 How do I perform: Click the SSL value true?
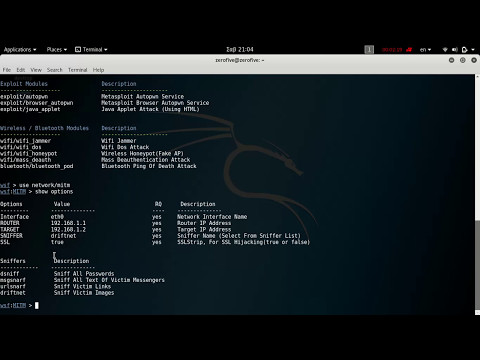pyautogui.click(x=57, y=242)
